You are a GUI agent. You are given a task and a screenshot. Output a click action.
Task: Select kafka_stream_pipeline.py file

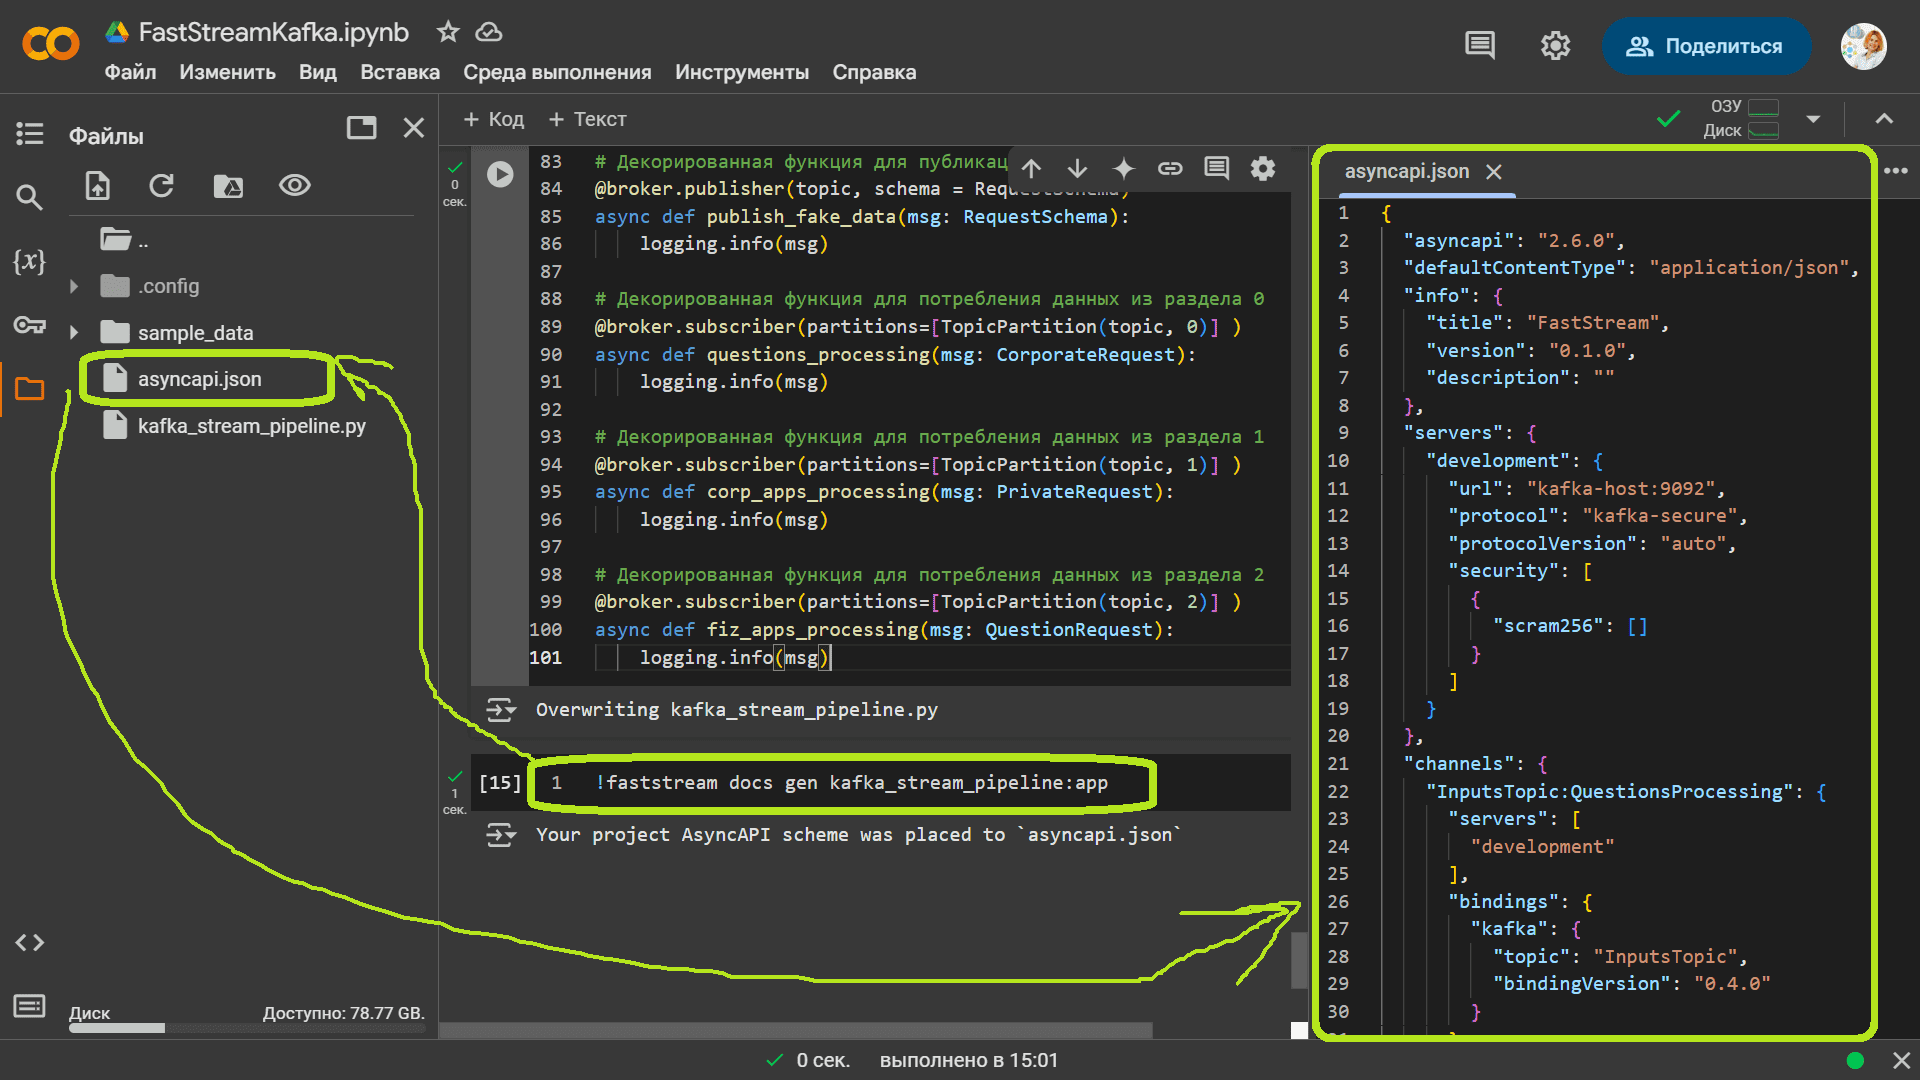[251, 426]
